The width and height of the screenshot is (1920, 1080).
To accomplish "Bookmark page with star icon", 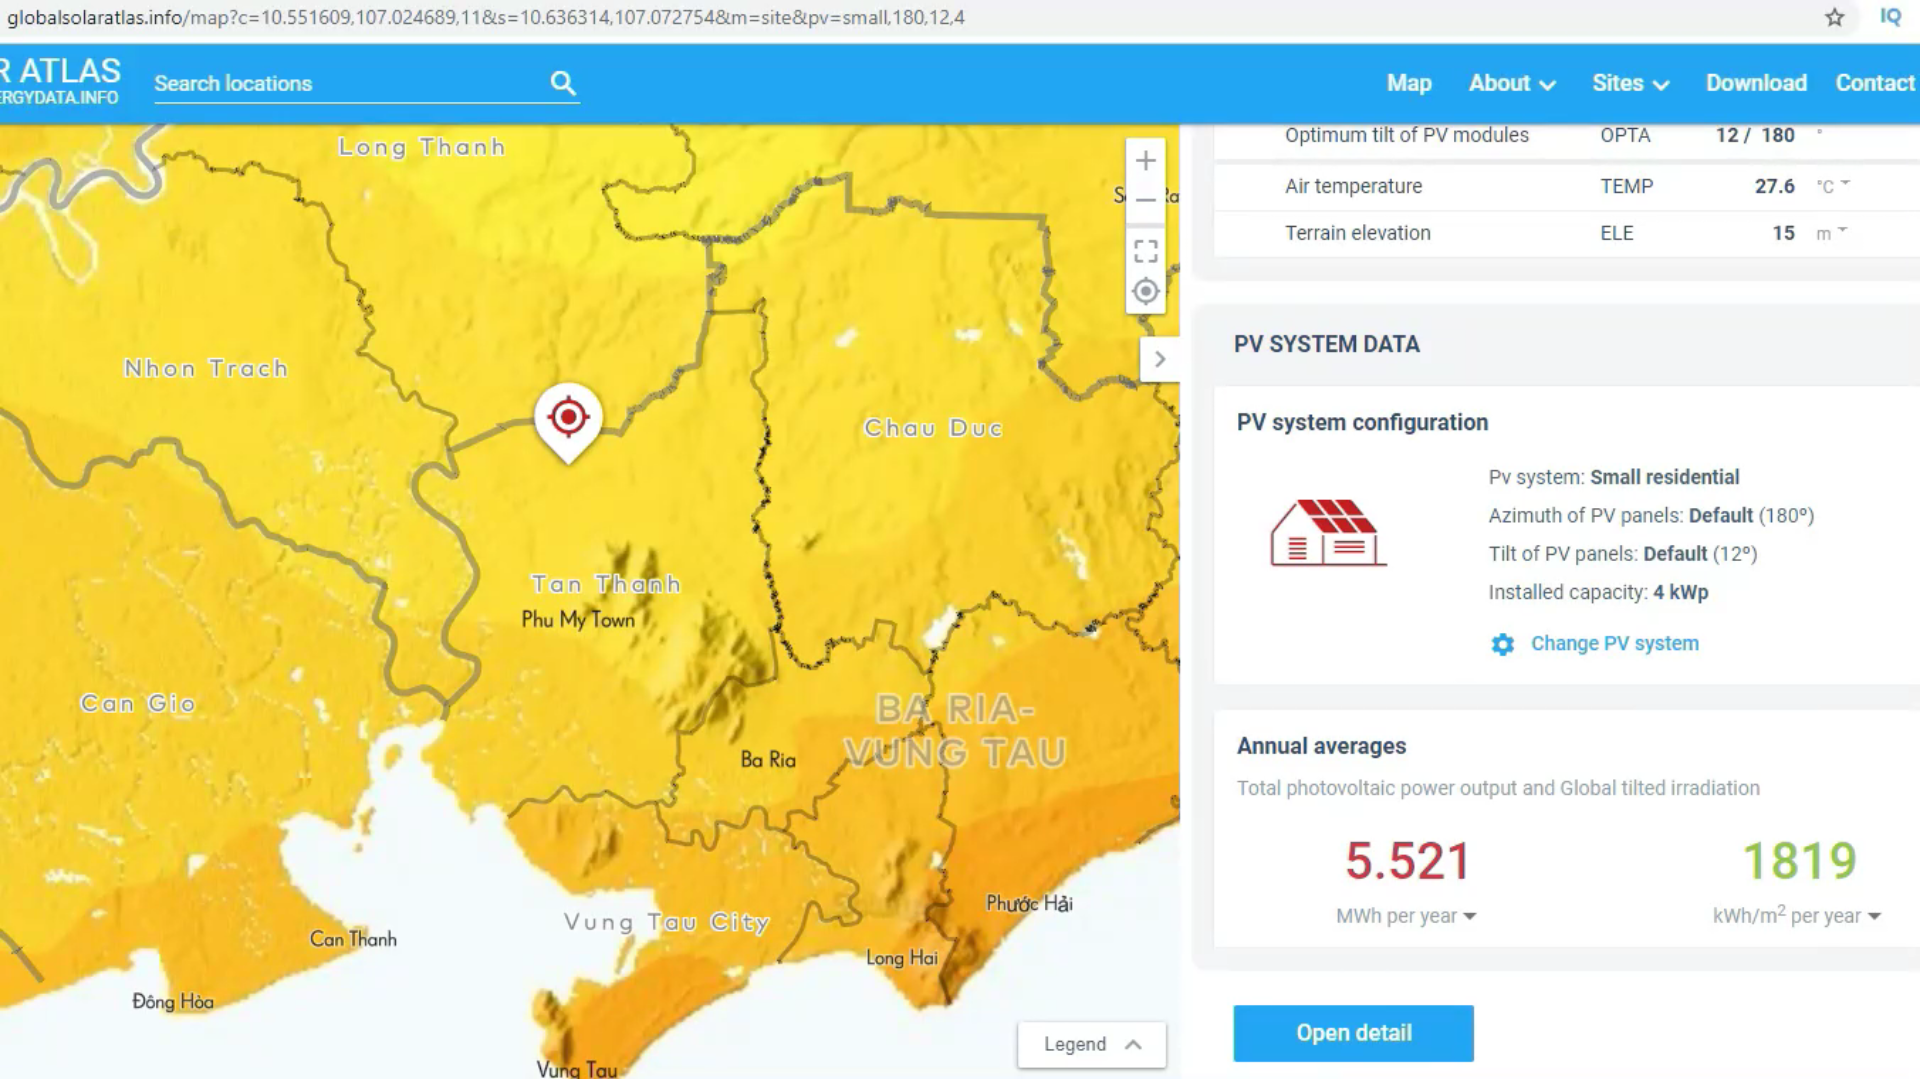I will tap(1834, 17).
